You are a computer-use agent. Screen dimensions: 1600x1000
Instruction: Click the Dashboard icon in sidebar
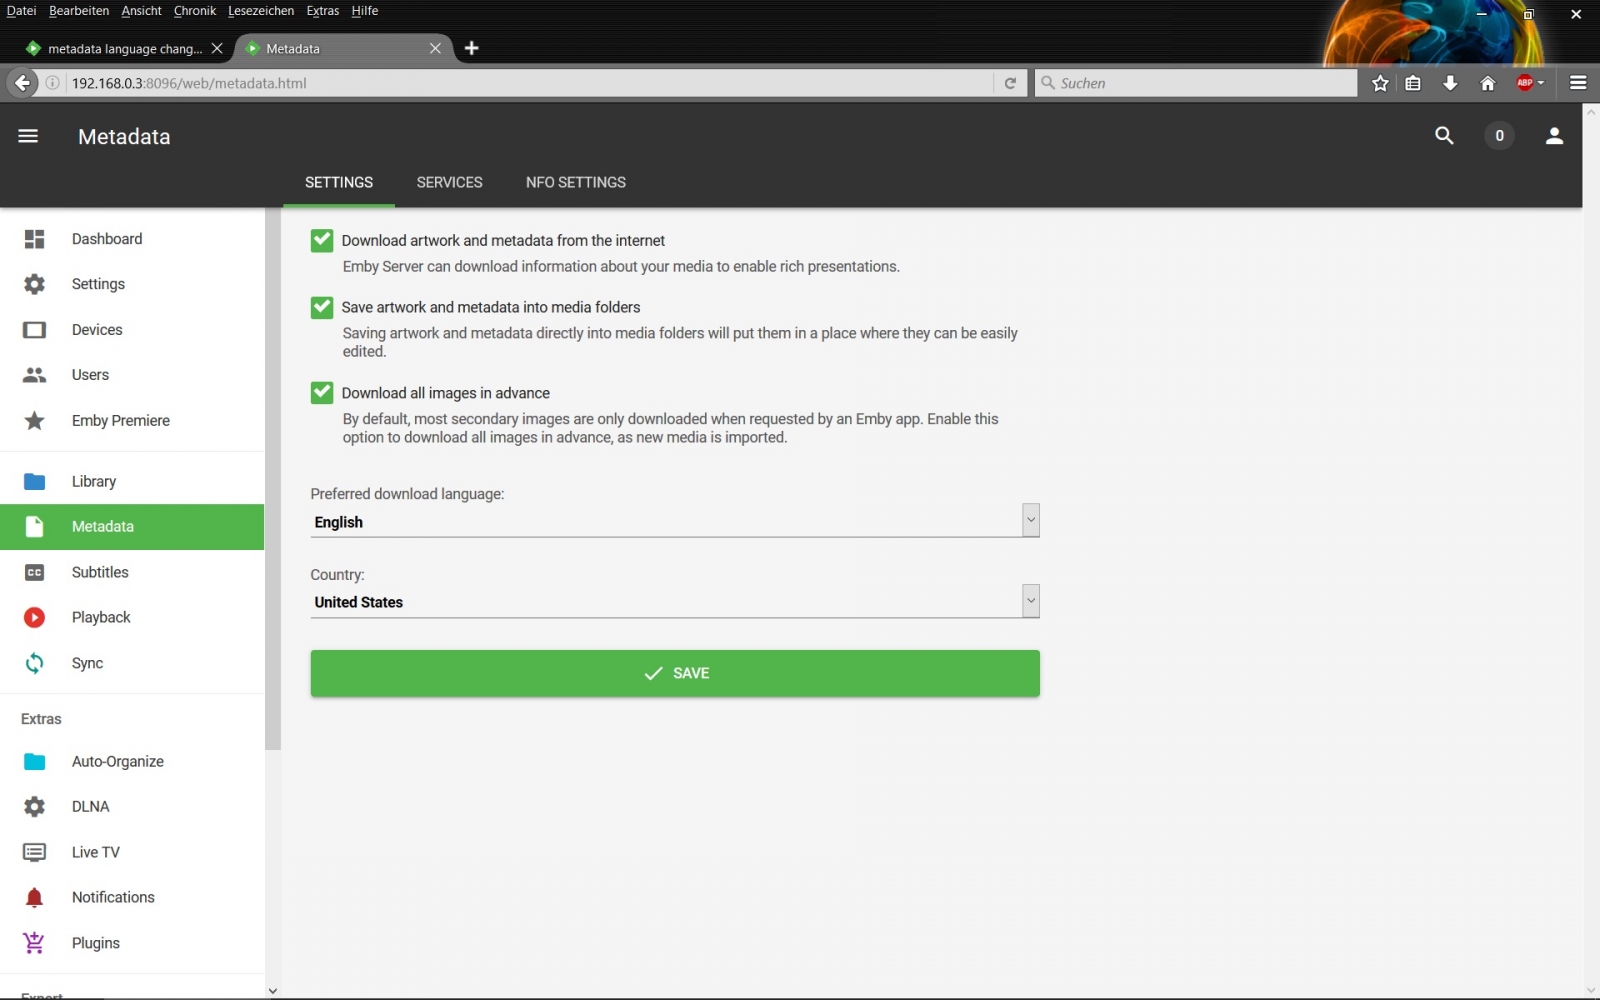point(34,239)
